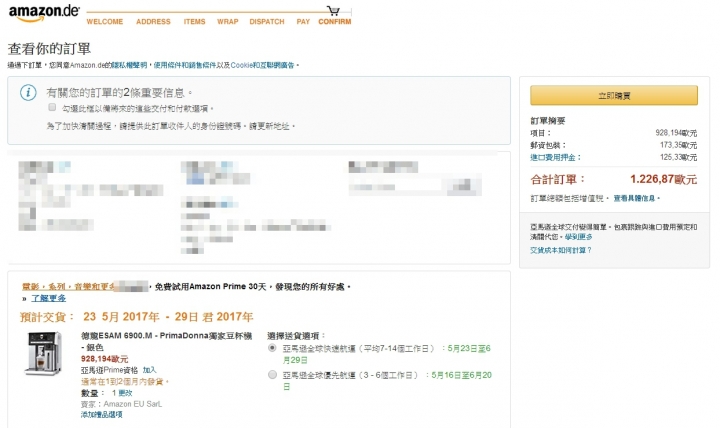The height and width of the screenshot is (428, 720).
Task: Click the 添加禮品選項 gift options link
Action: click(x=101, y=415)
